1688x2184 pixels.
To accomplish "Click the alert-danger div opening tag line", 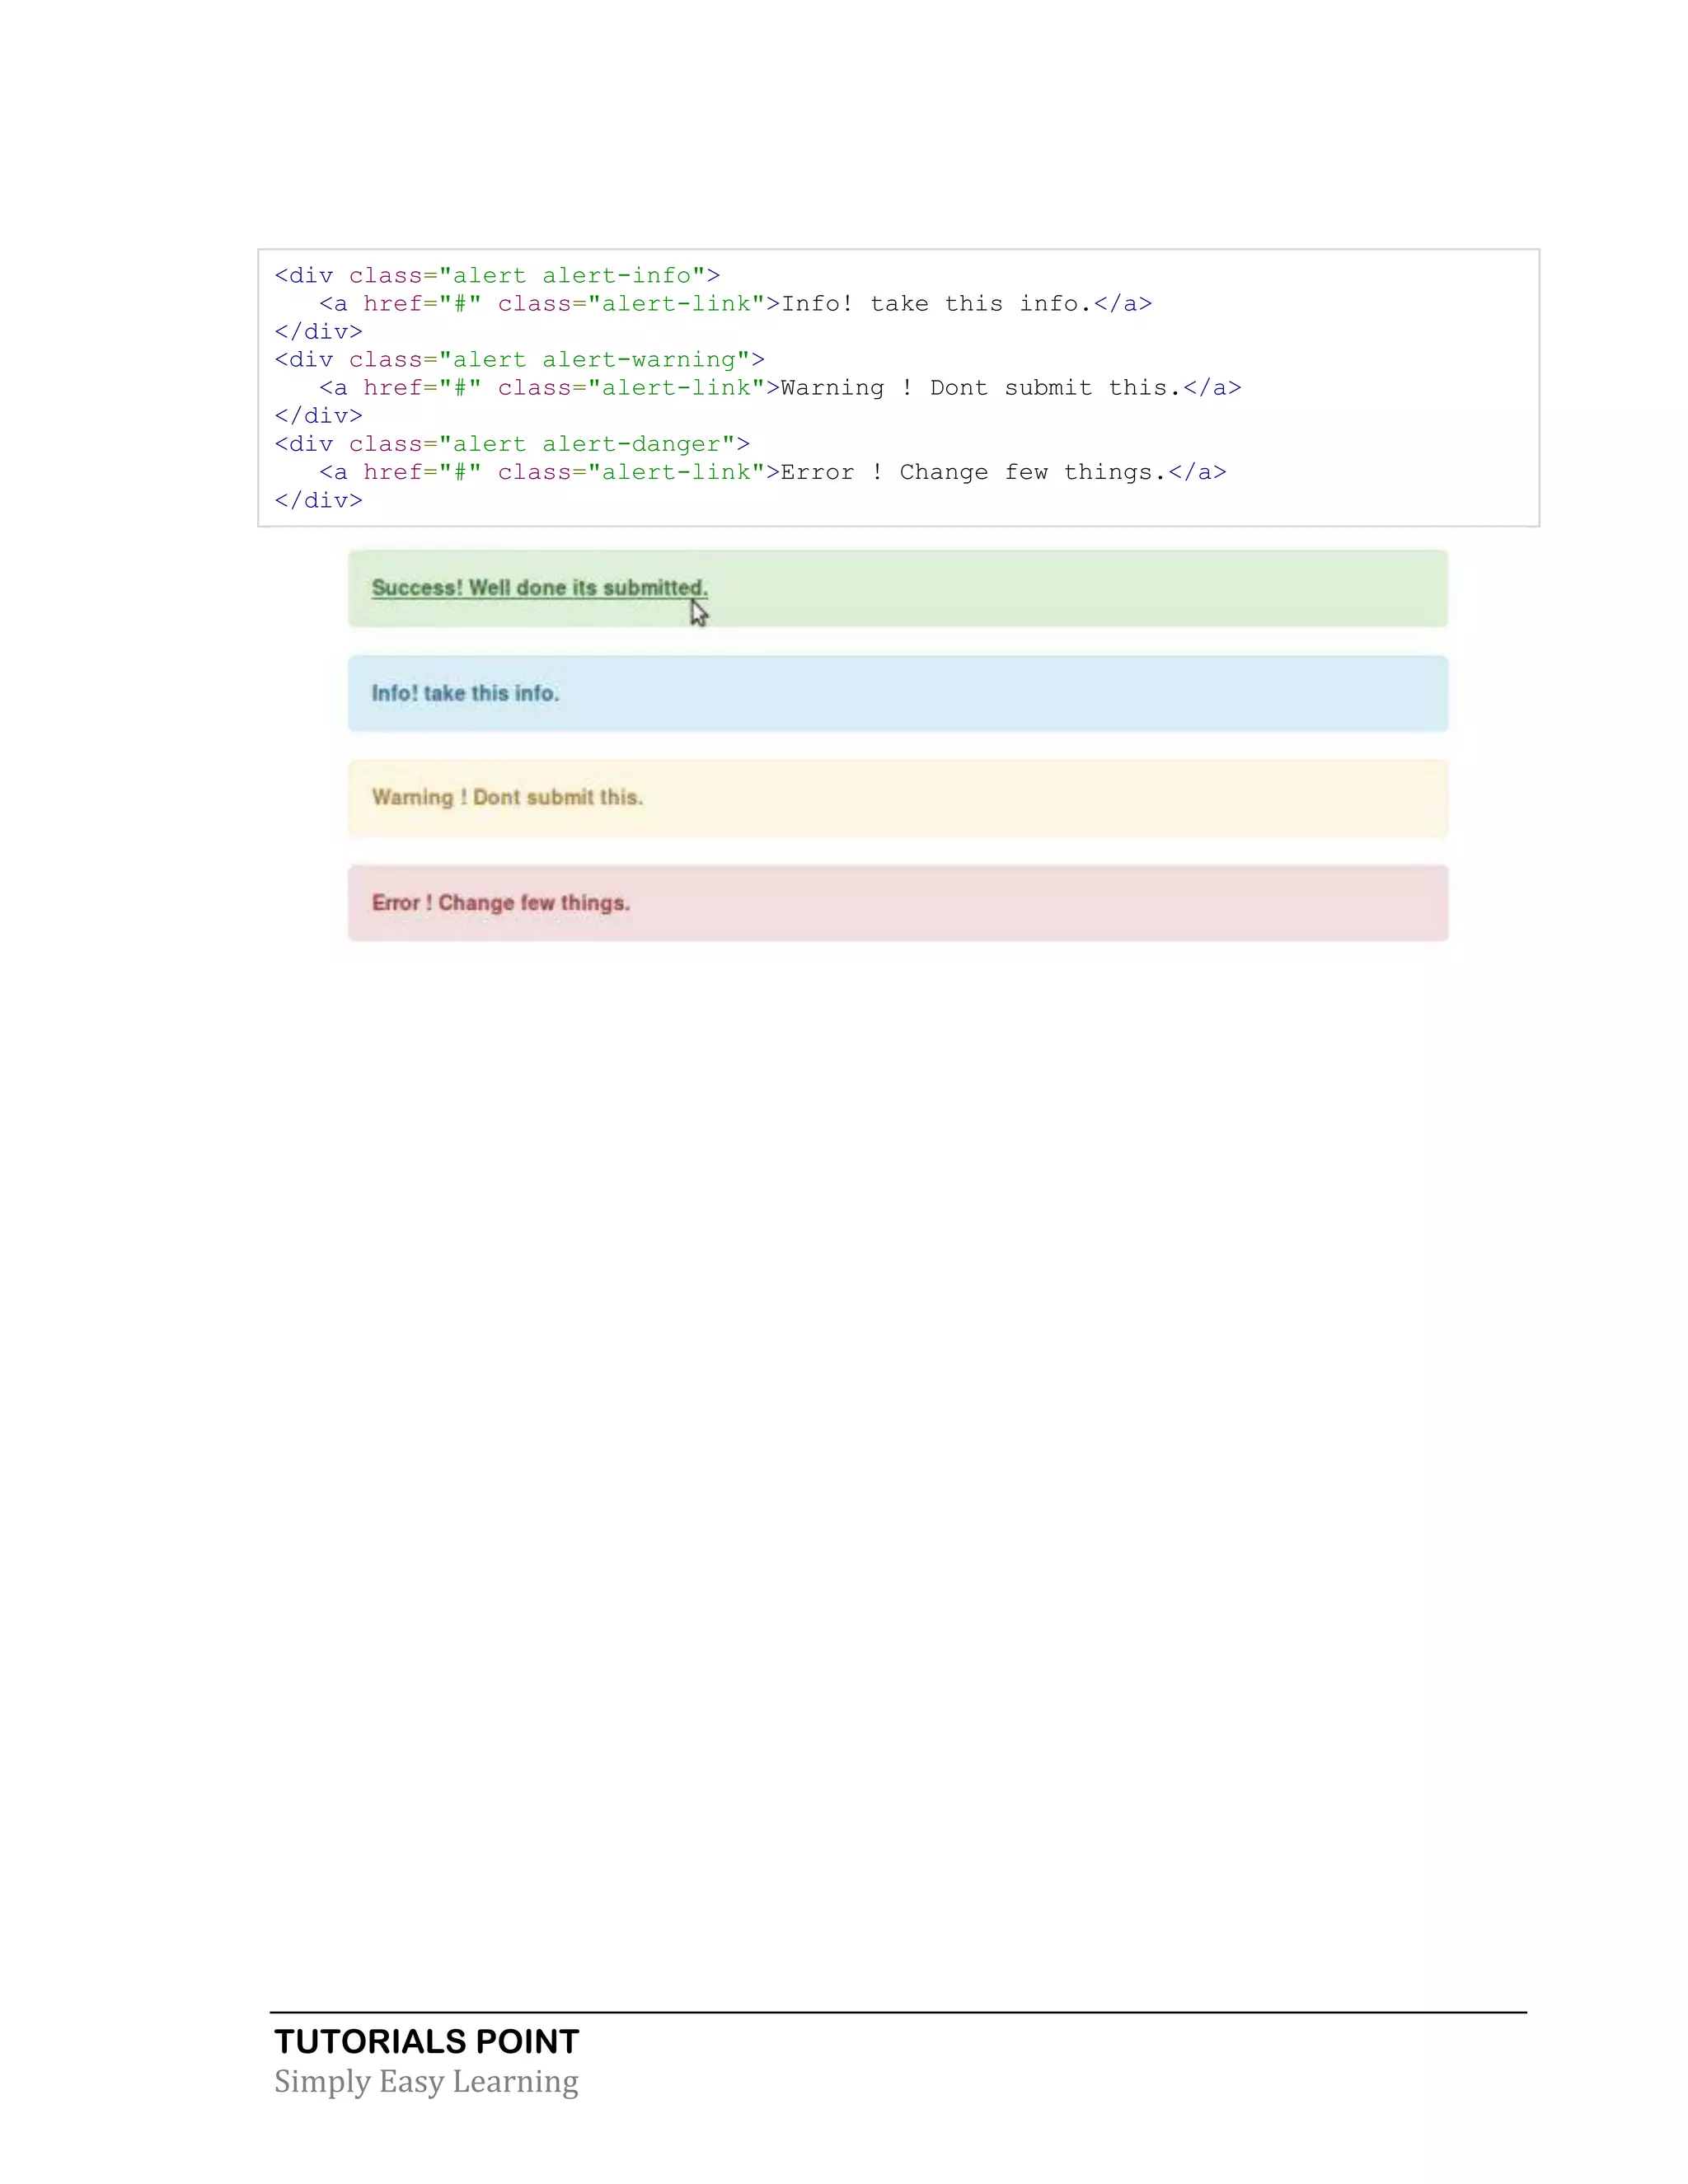I will point(512,444).
